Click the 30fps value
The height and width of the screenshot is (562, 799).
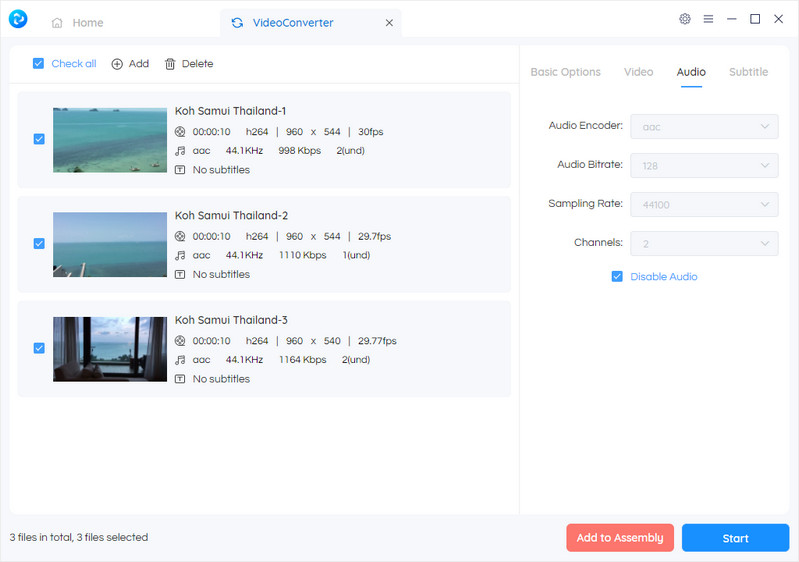(x=370, y=132)
